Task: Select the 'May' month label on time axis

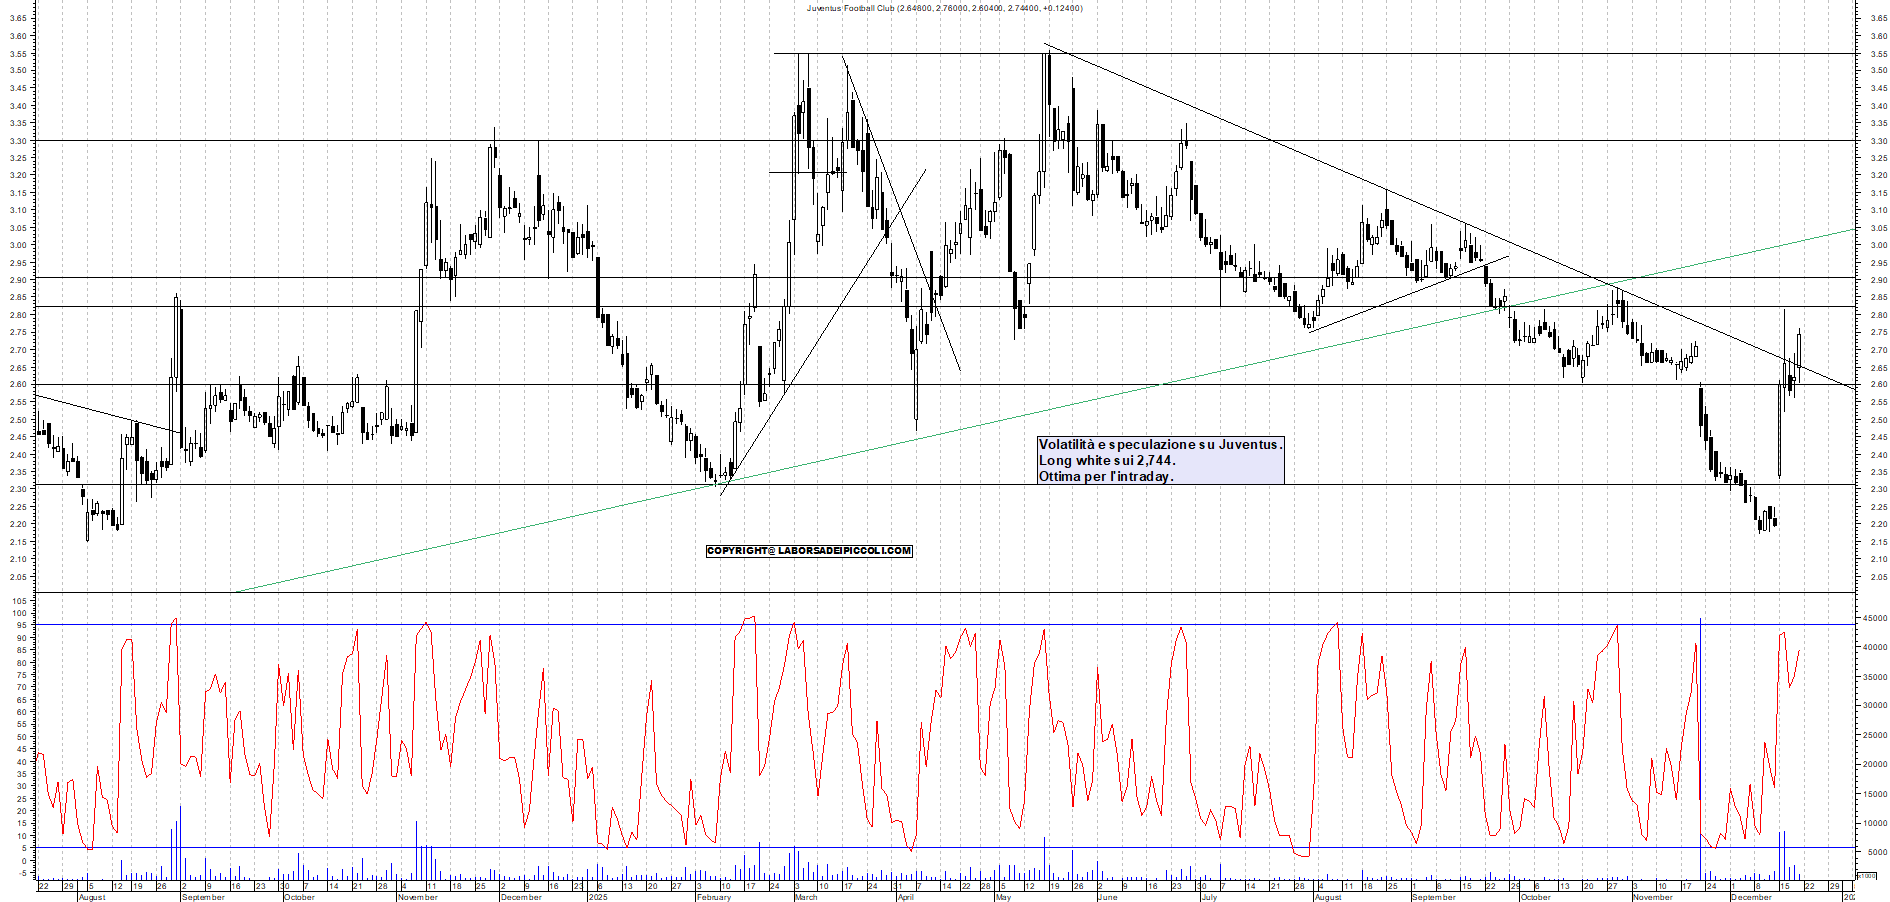Action: (x=1003, y=897)
